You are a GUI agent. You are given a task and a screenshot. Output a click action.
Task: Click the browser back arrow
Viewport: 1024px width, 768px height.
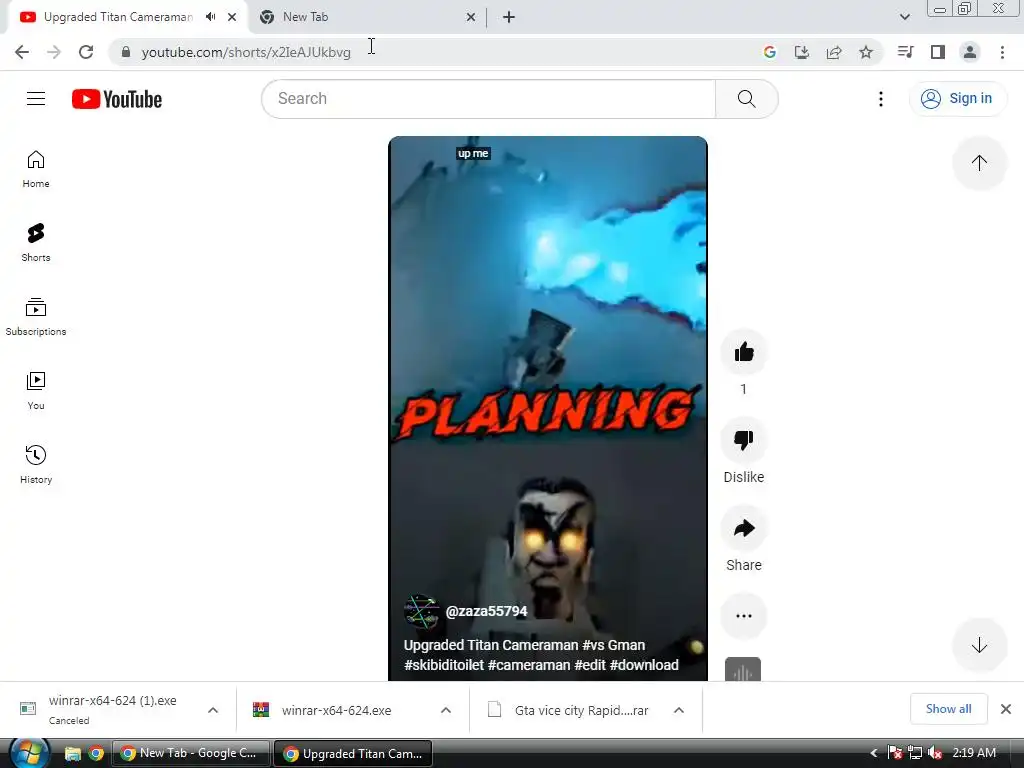tap(22, 52)
